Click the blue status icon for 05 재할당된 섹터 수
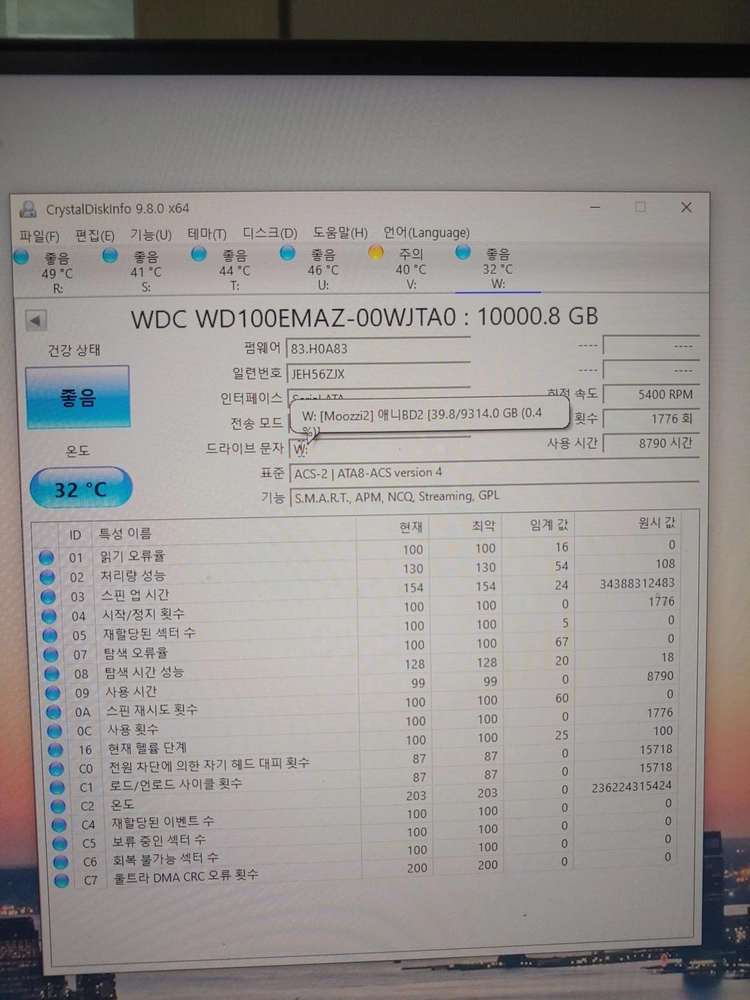750x1000 pixels. (x=50, y=635)
